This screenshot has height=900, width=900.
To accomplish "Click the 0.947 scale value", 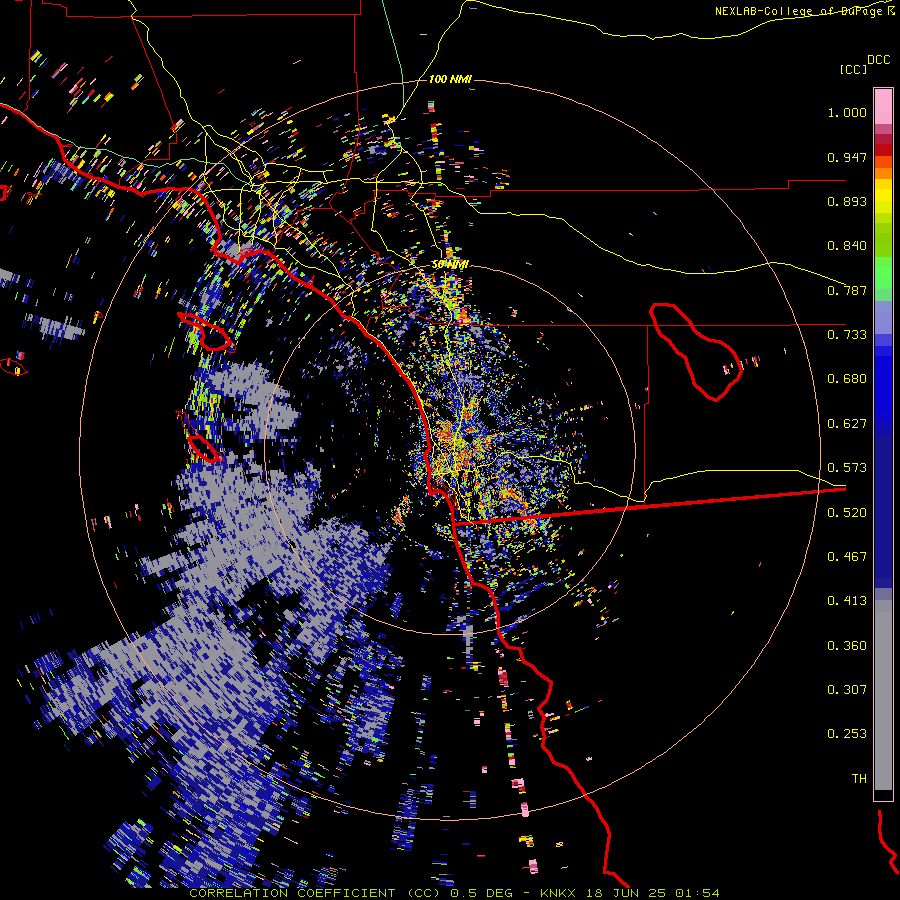I will pyautogui.click(x=847, y=157).
